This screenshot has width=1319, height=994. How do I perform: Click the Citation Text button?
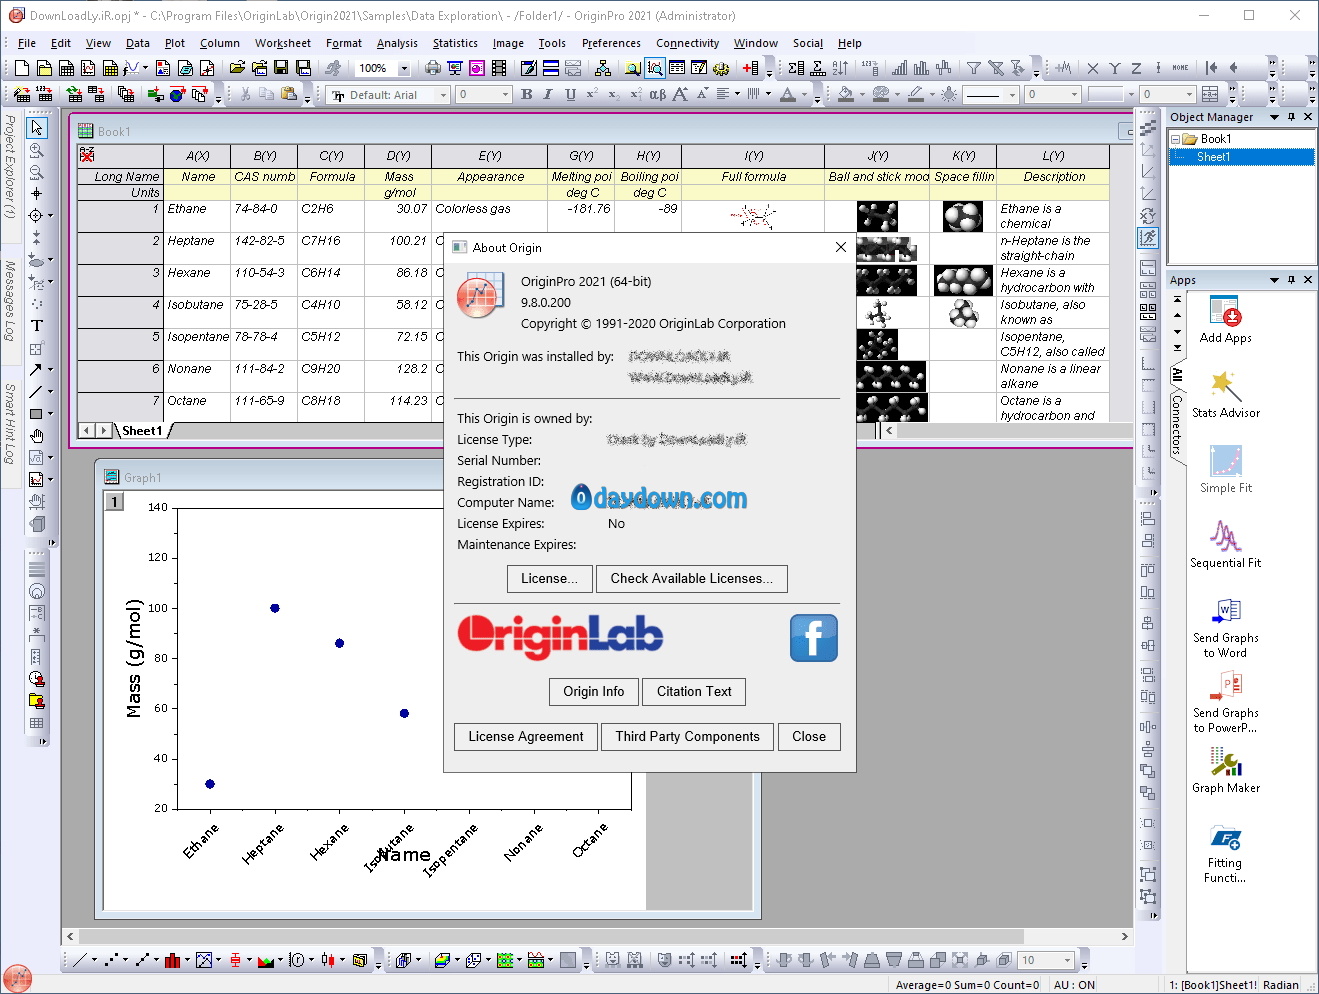tap(694, 692)
